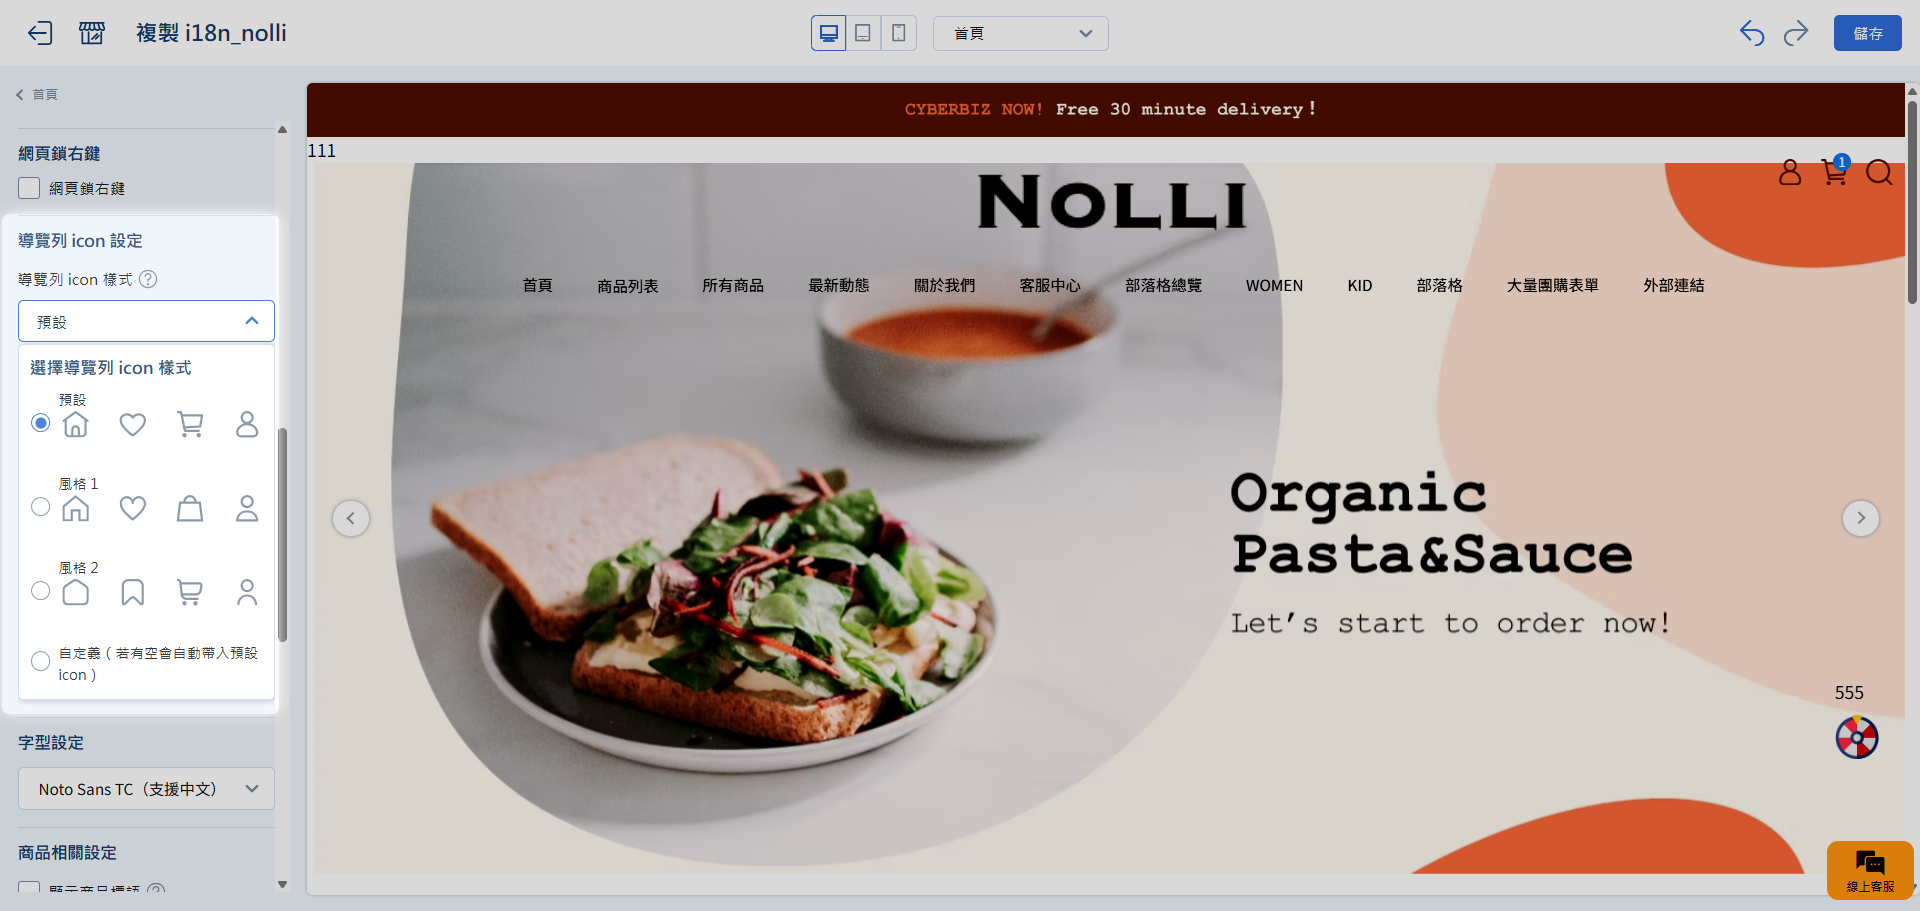Click the search magnifier icon in preview

point(1879,172)
